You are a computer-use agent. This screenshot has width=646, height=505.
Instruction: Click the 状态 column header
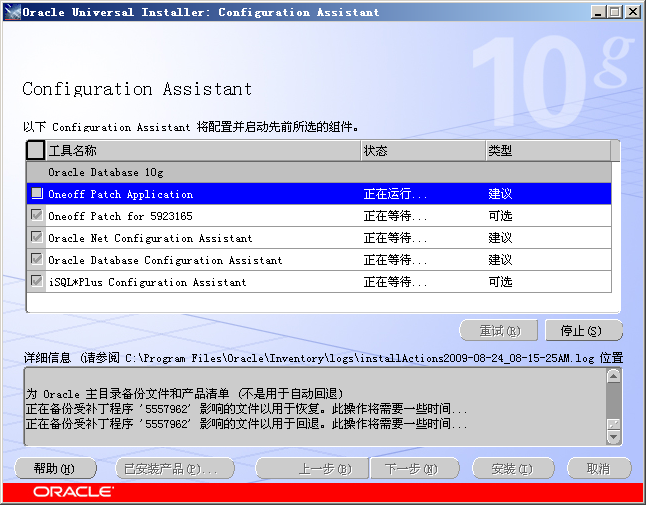[424, 150]
